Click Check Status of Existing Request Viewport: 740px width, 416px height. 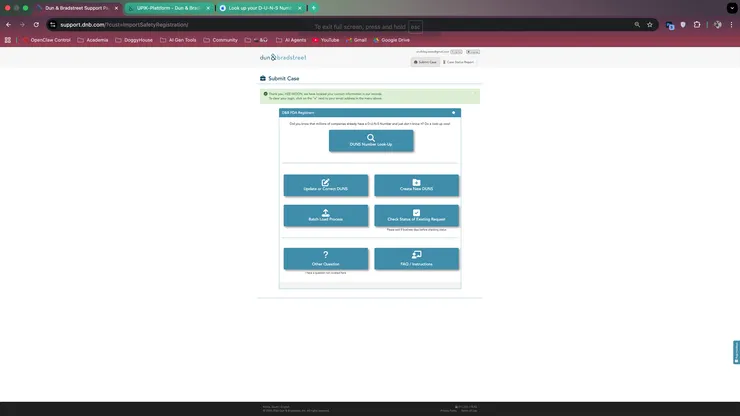click(416, 215)
